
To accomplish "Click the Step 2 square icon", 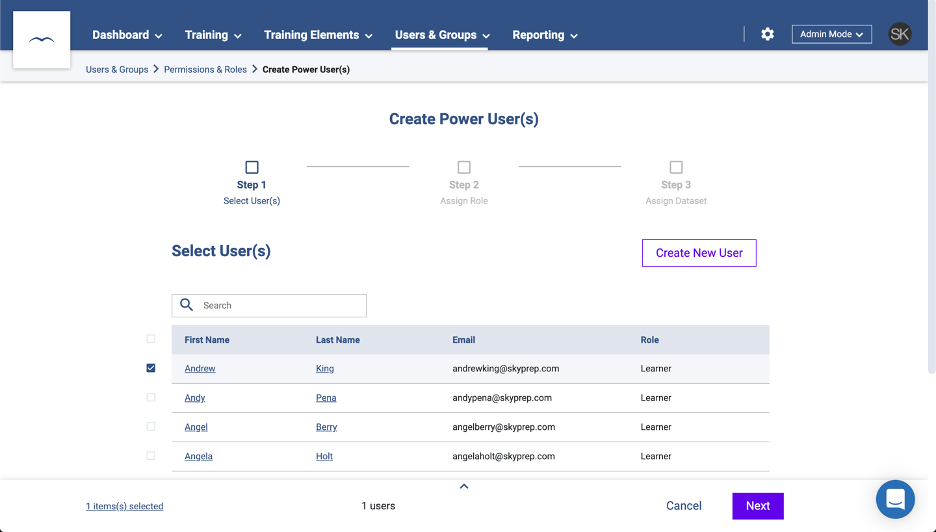I will (464, 168).
